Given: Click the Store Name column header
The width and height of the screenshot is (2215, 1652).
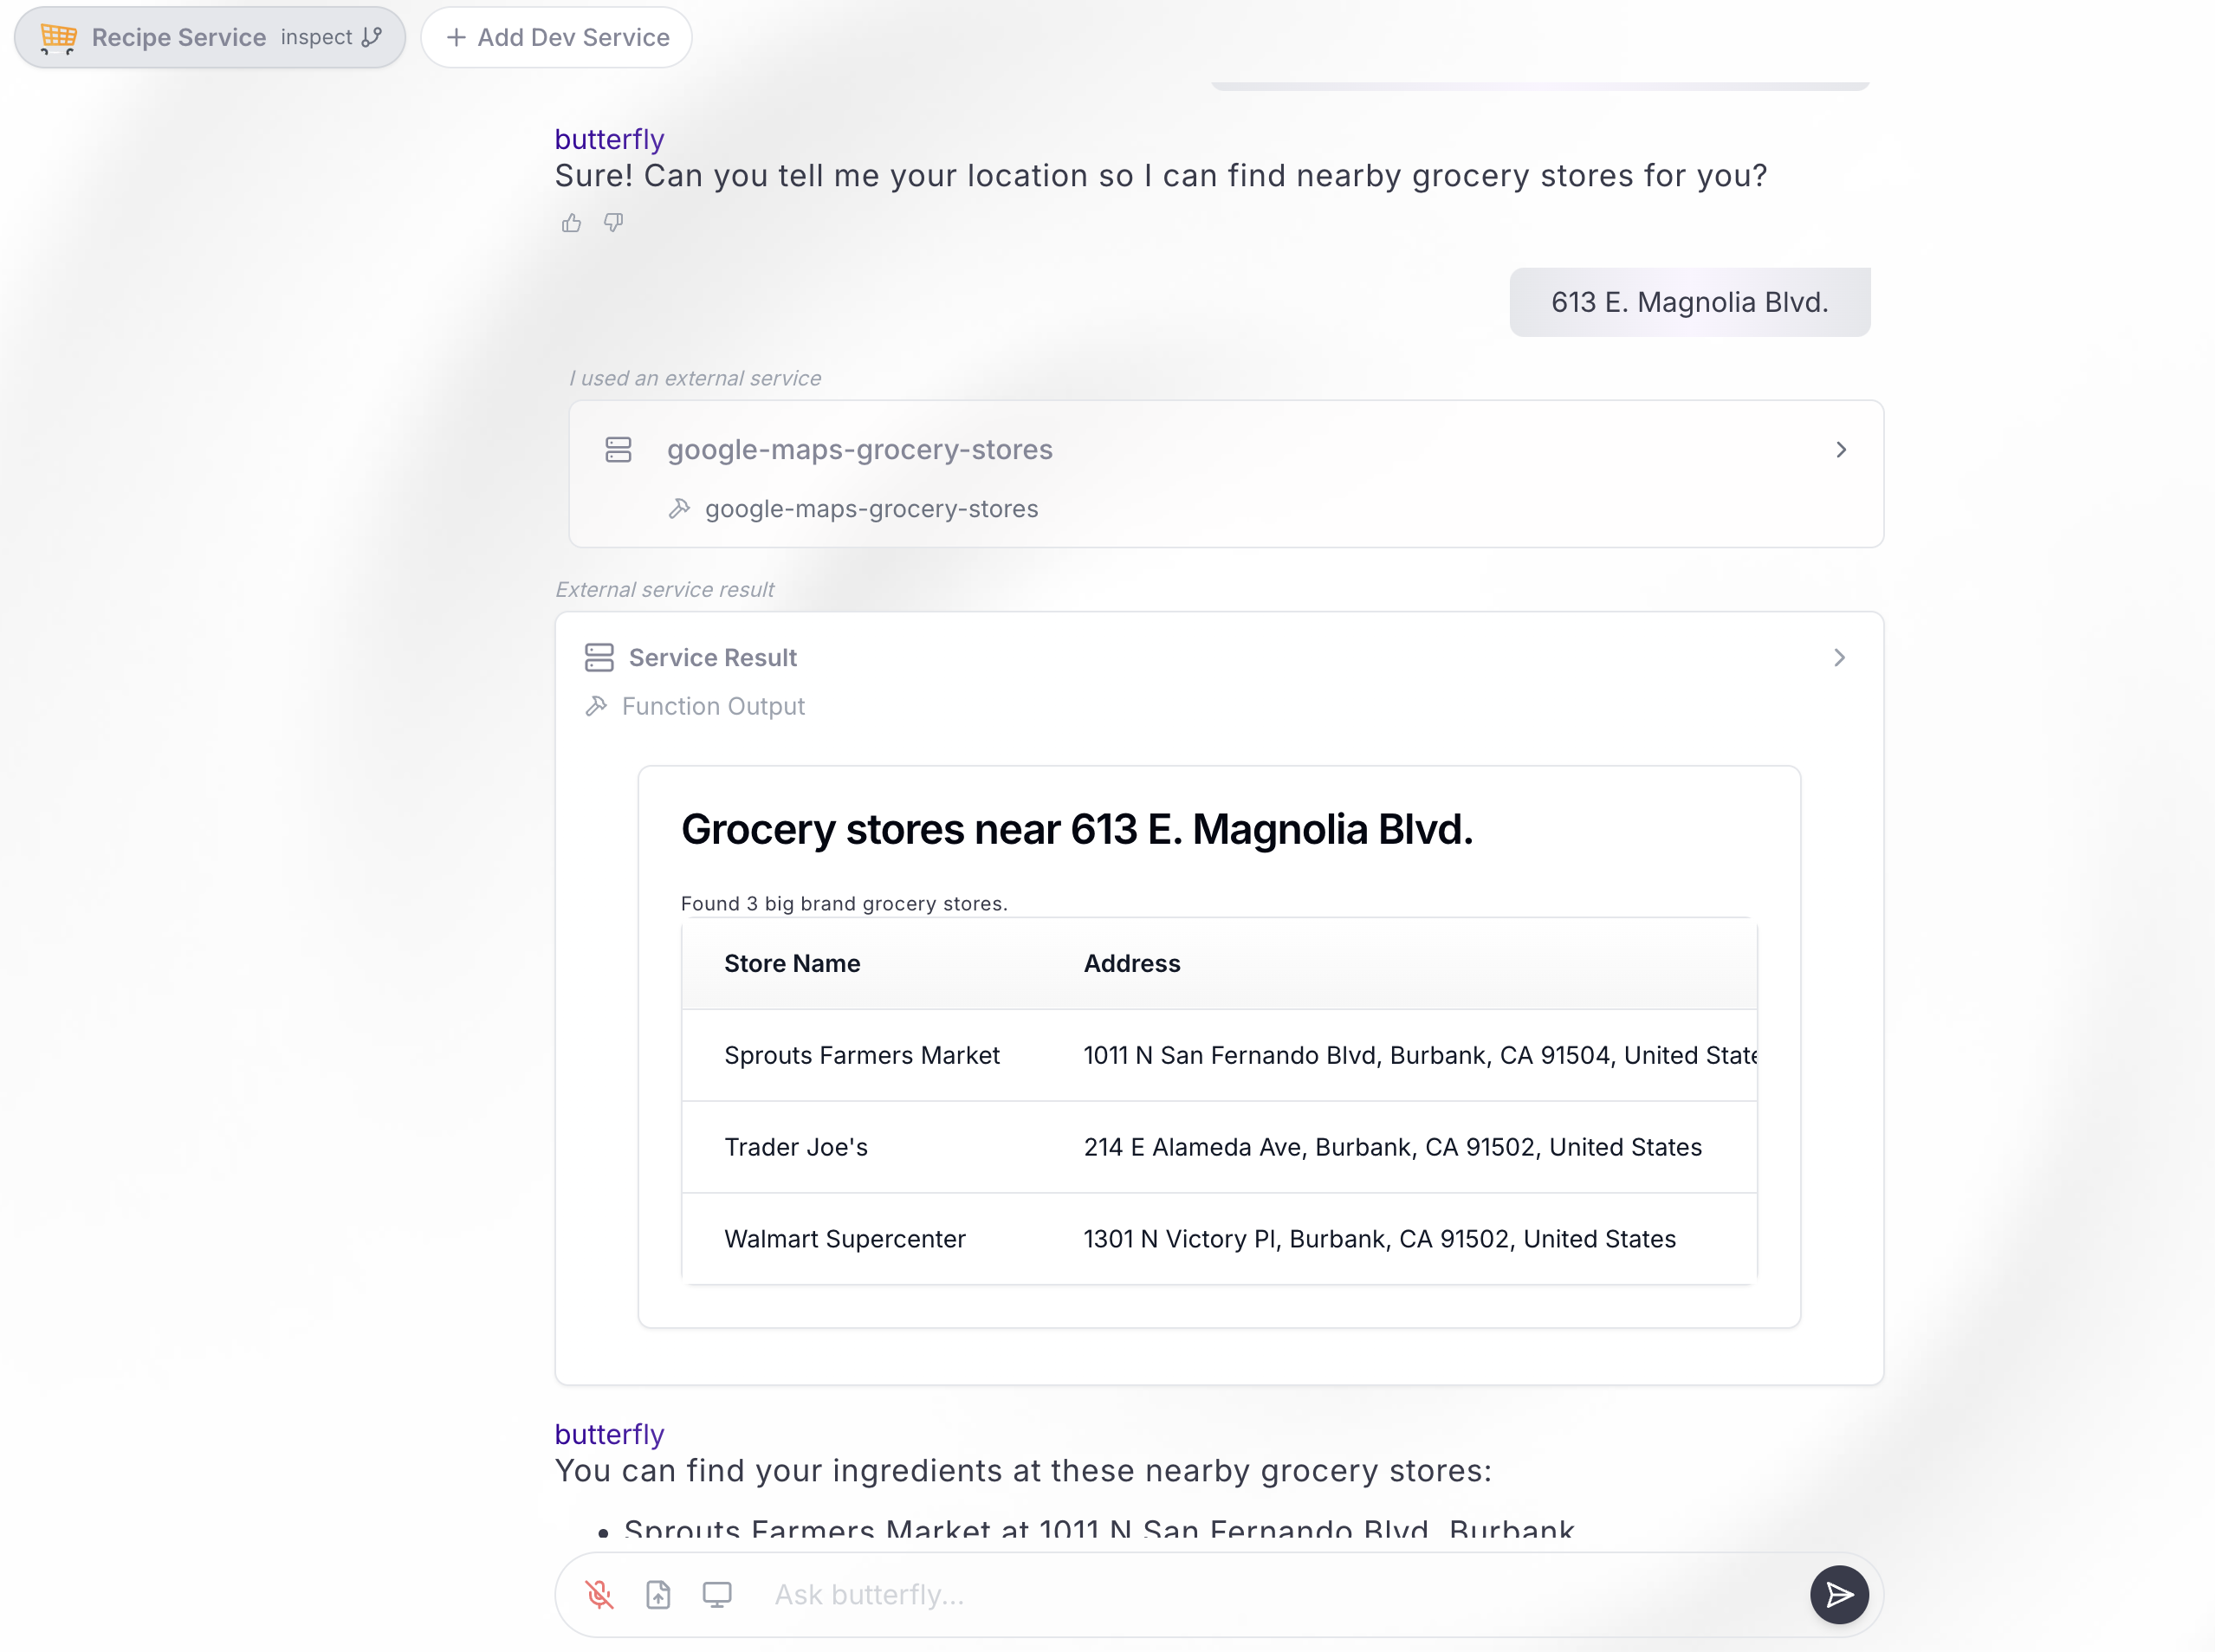Looking at the screenshot, I should pos(792,963).
